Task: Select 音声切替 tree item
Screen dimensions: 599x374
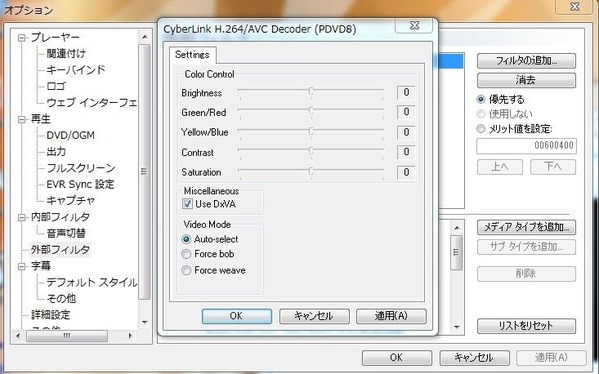Action: click(66, 233)
